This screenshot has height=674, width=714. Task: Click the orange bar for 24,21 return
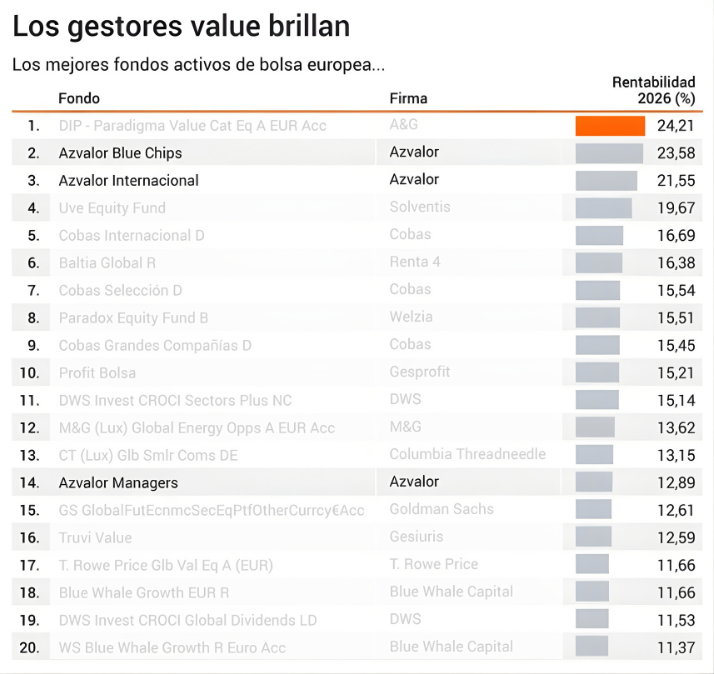point(610,126)
